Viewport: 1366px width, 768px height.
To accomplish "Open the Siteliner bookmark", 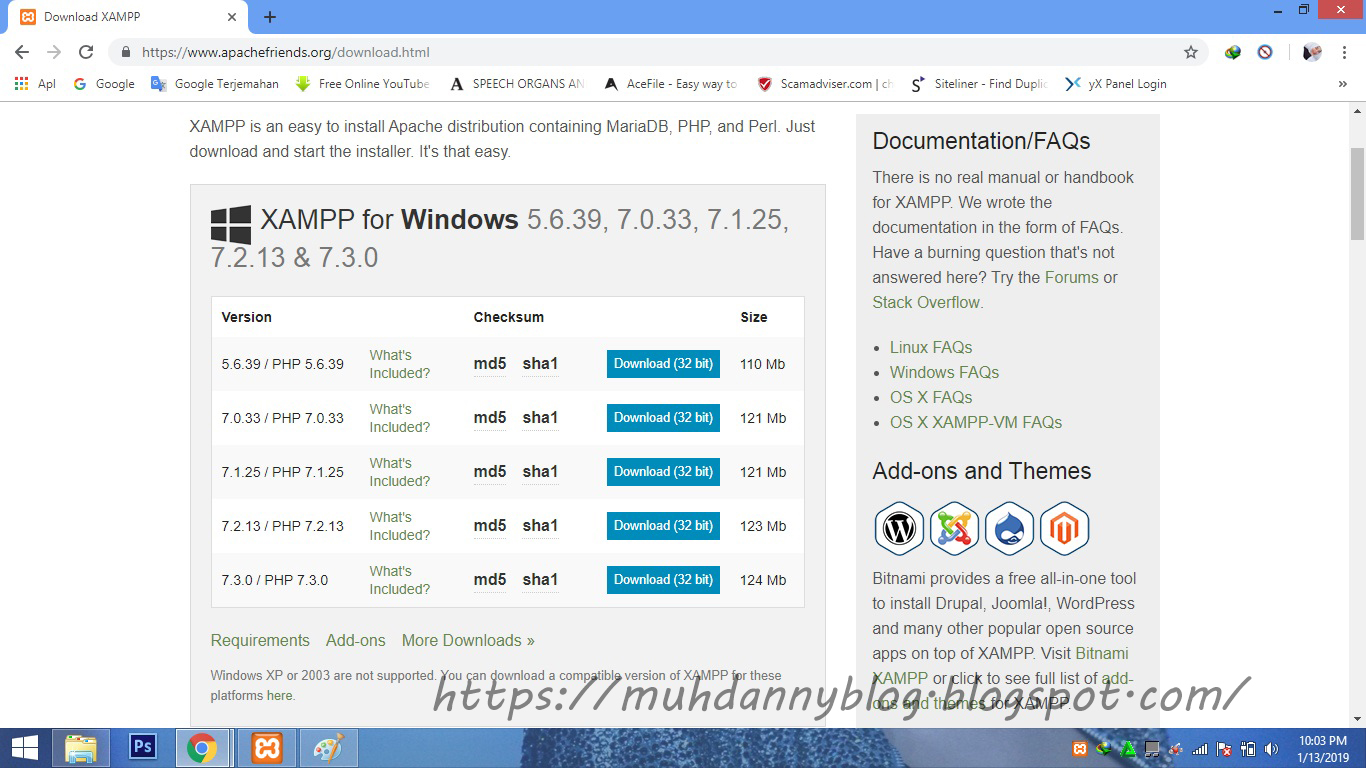I will pyautogui.click(x=979, y=84).
